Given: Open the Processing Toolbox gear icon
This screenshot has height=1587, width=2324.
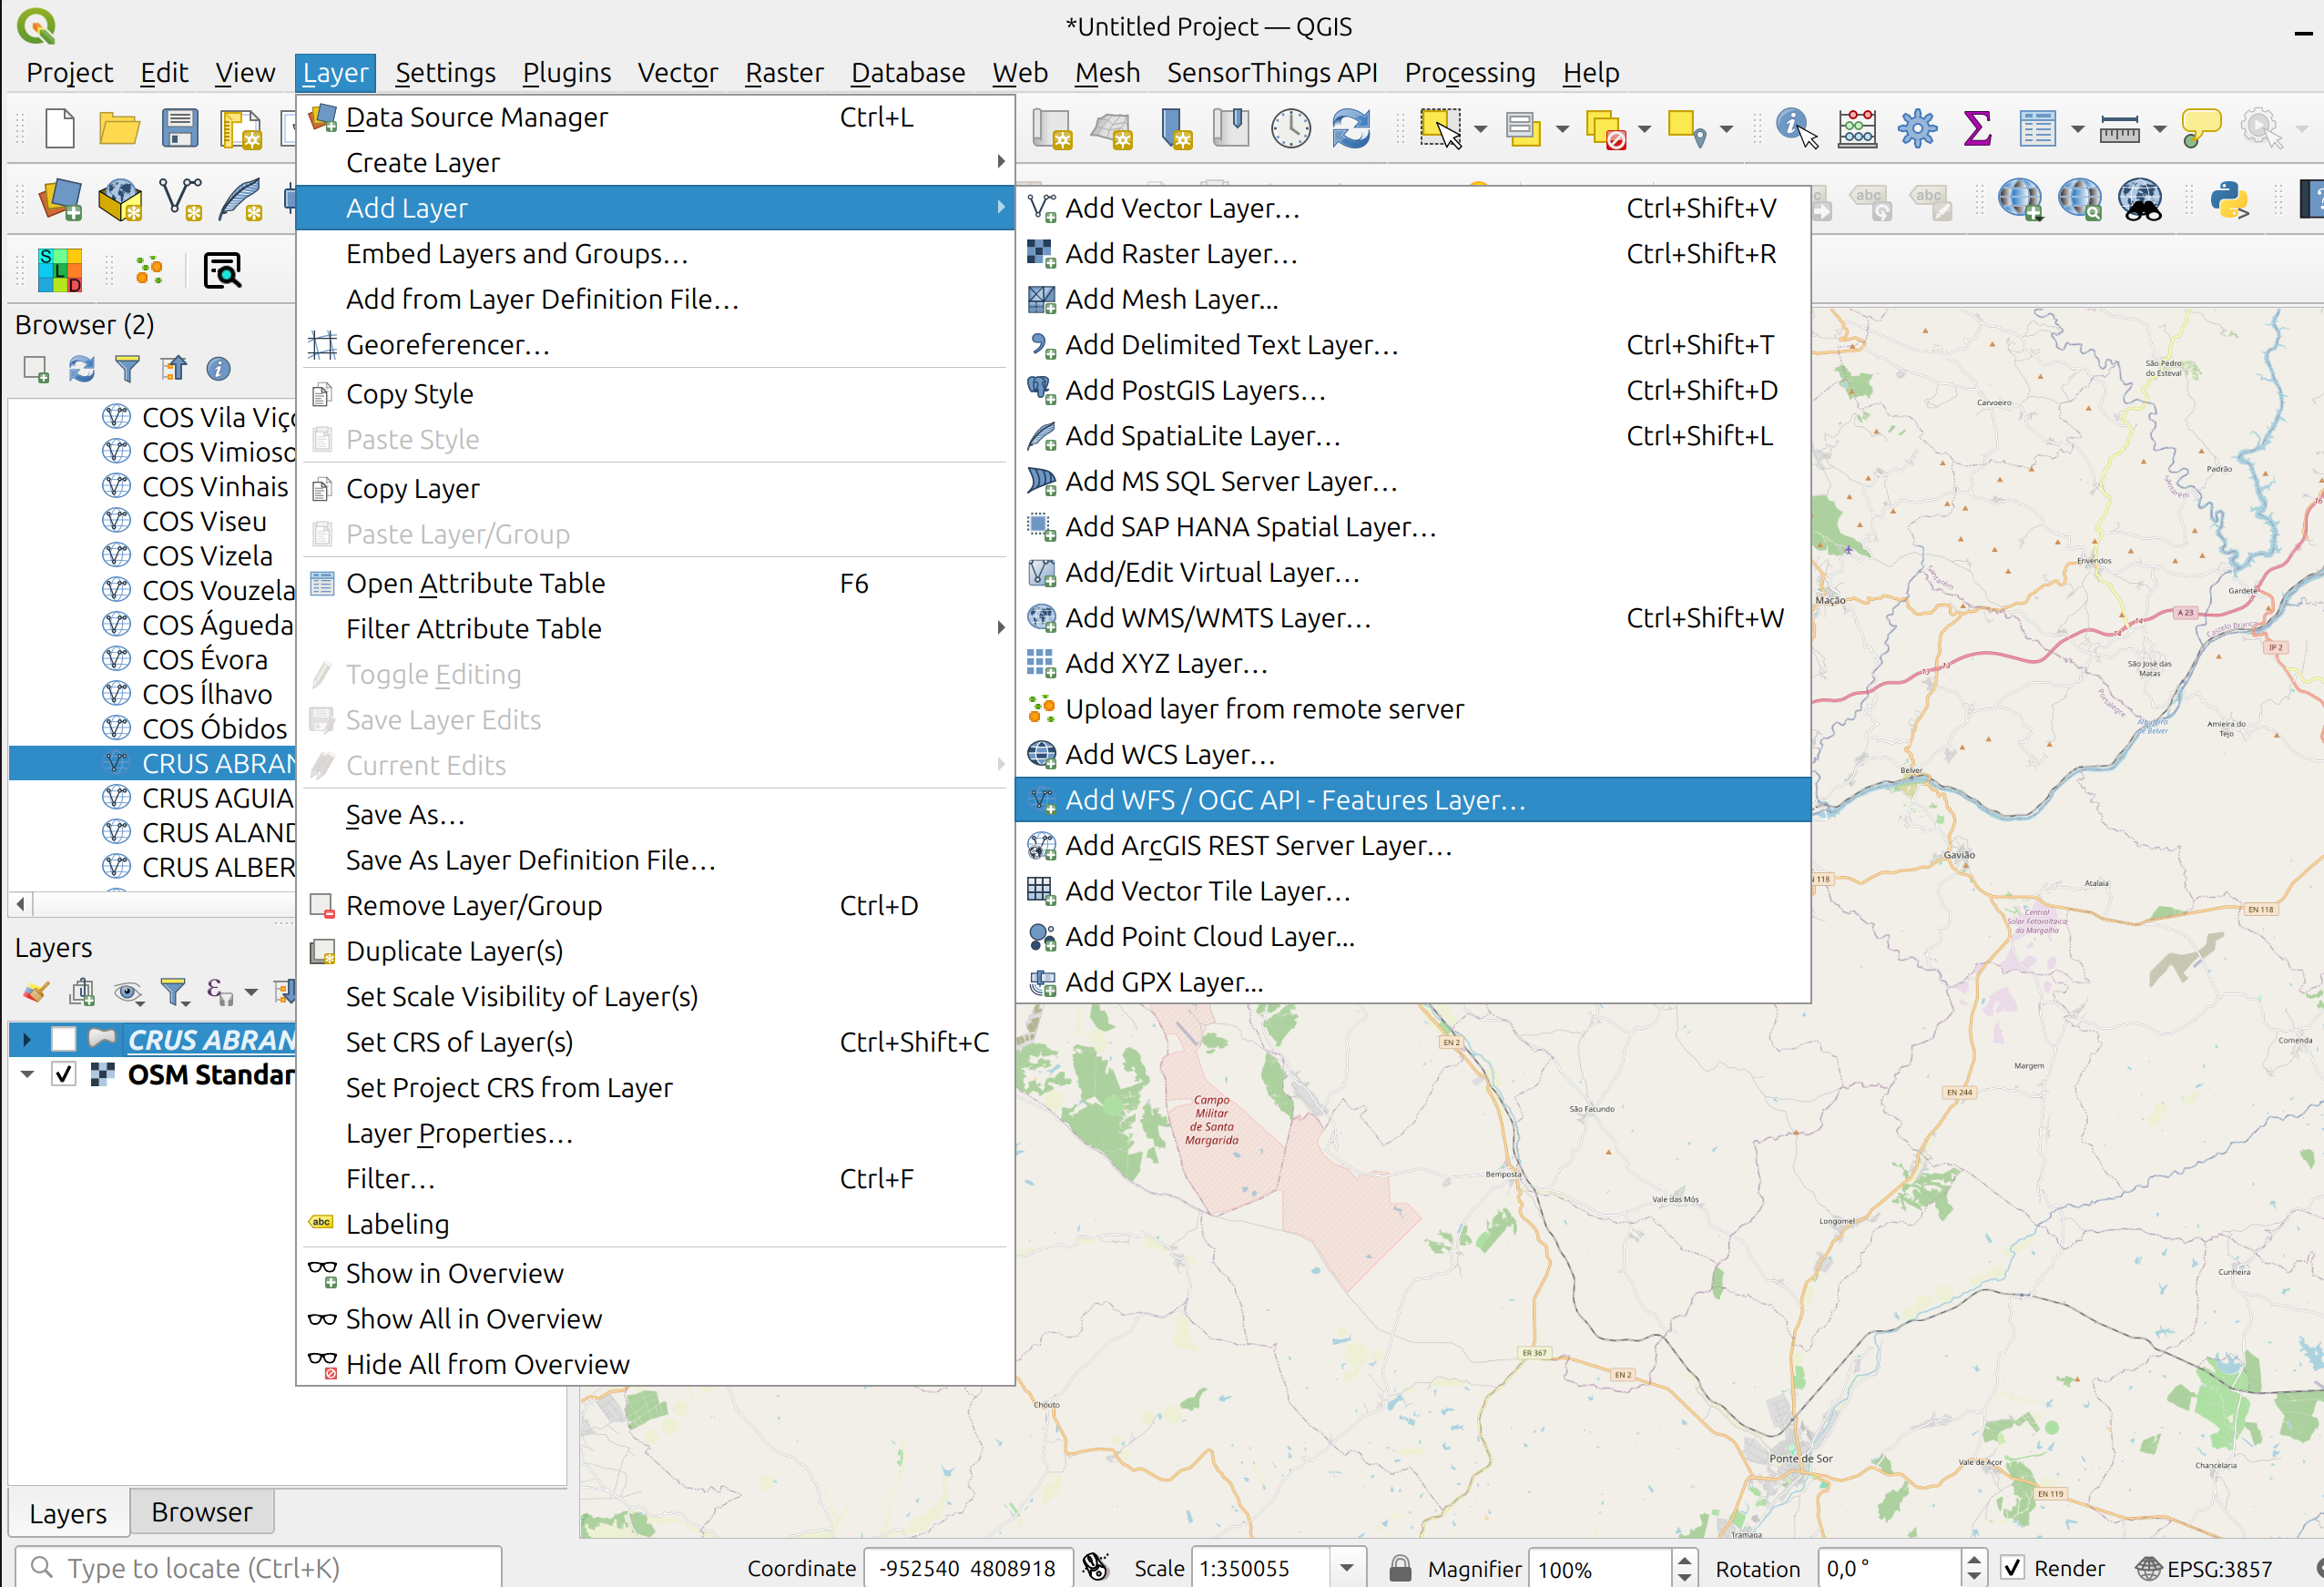Looking at the screenshot, I should [x=1917, y=129].
